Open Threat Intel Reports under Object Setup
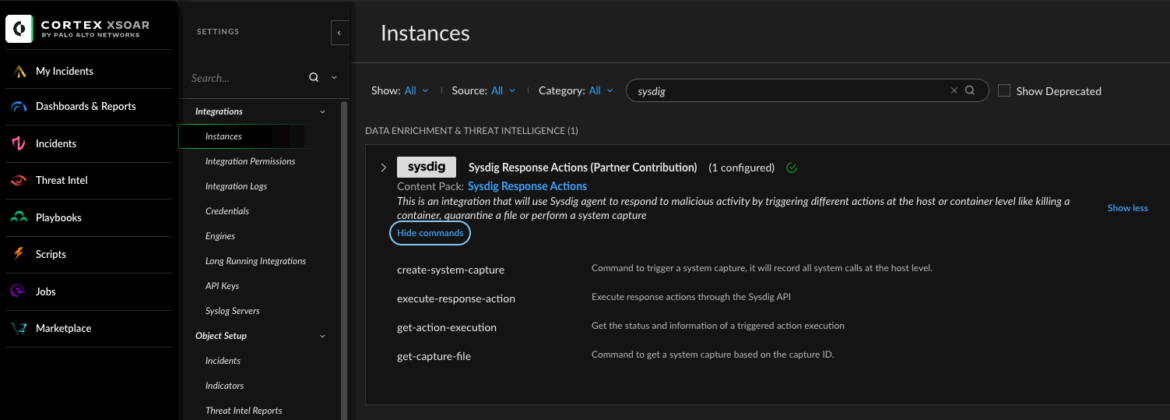Image resolution: width=1170 pixels, height=420 pixels. [x=243, y=410]
